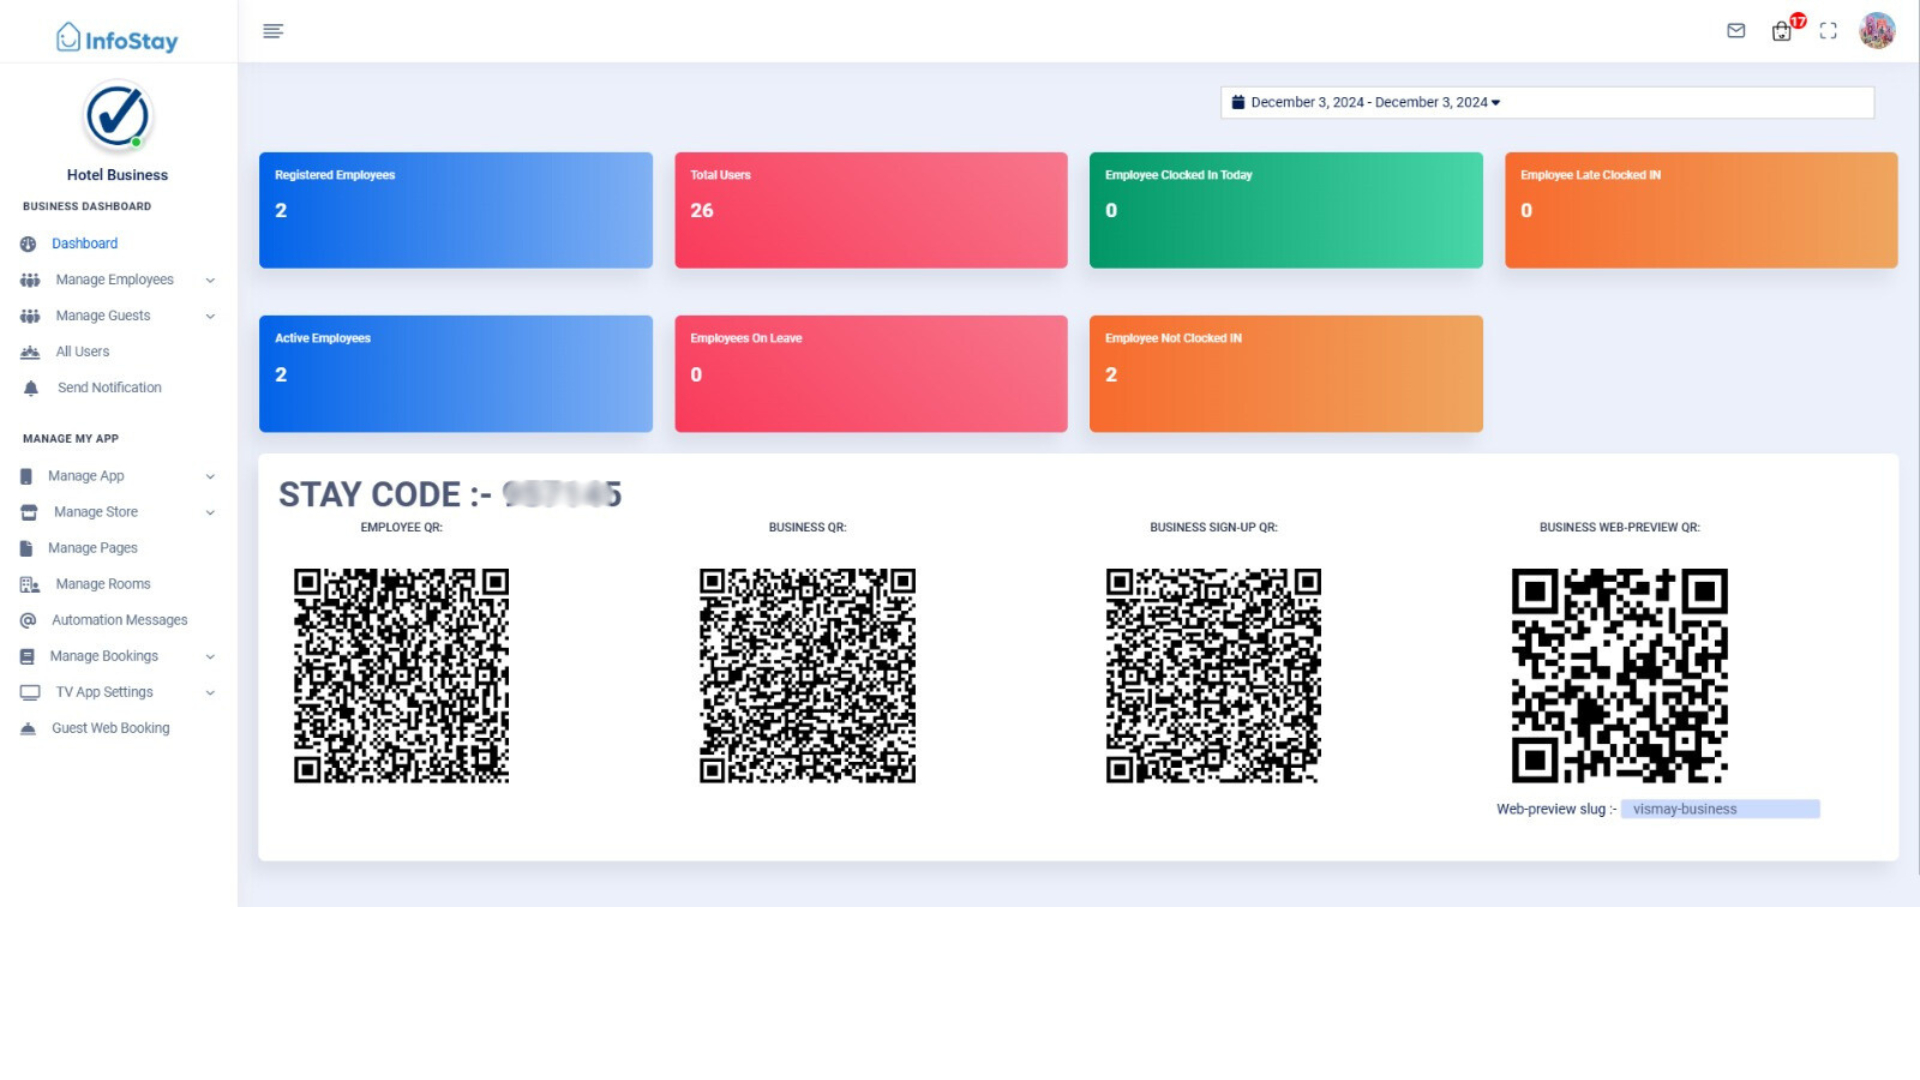Expand the TV App Settings chevron
The width and height of the screenshot is (1920, 1080).
pyautogui.click(x=210, y=692)
